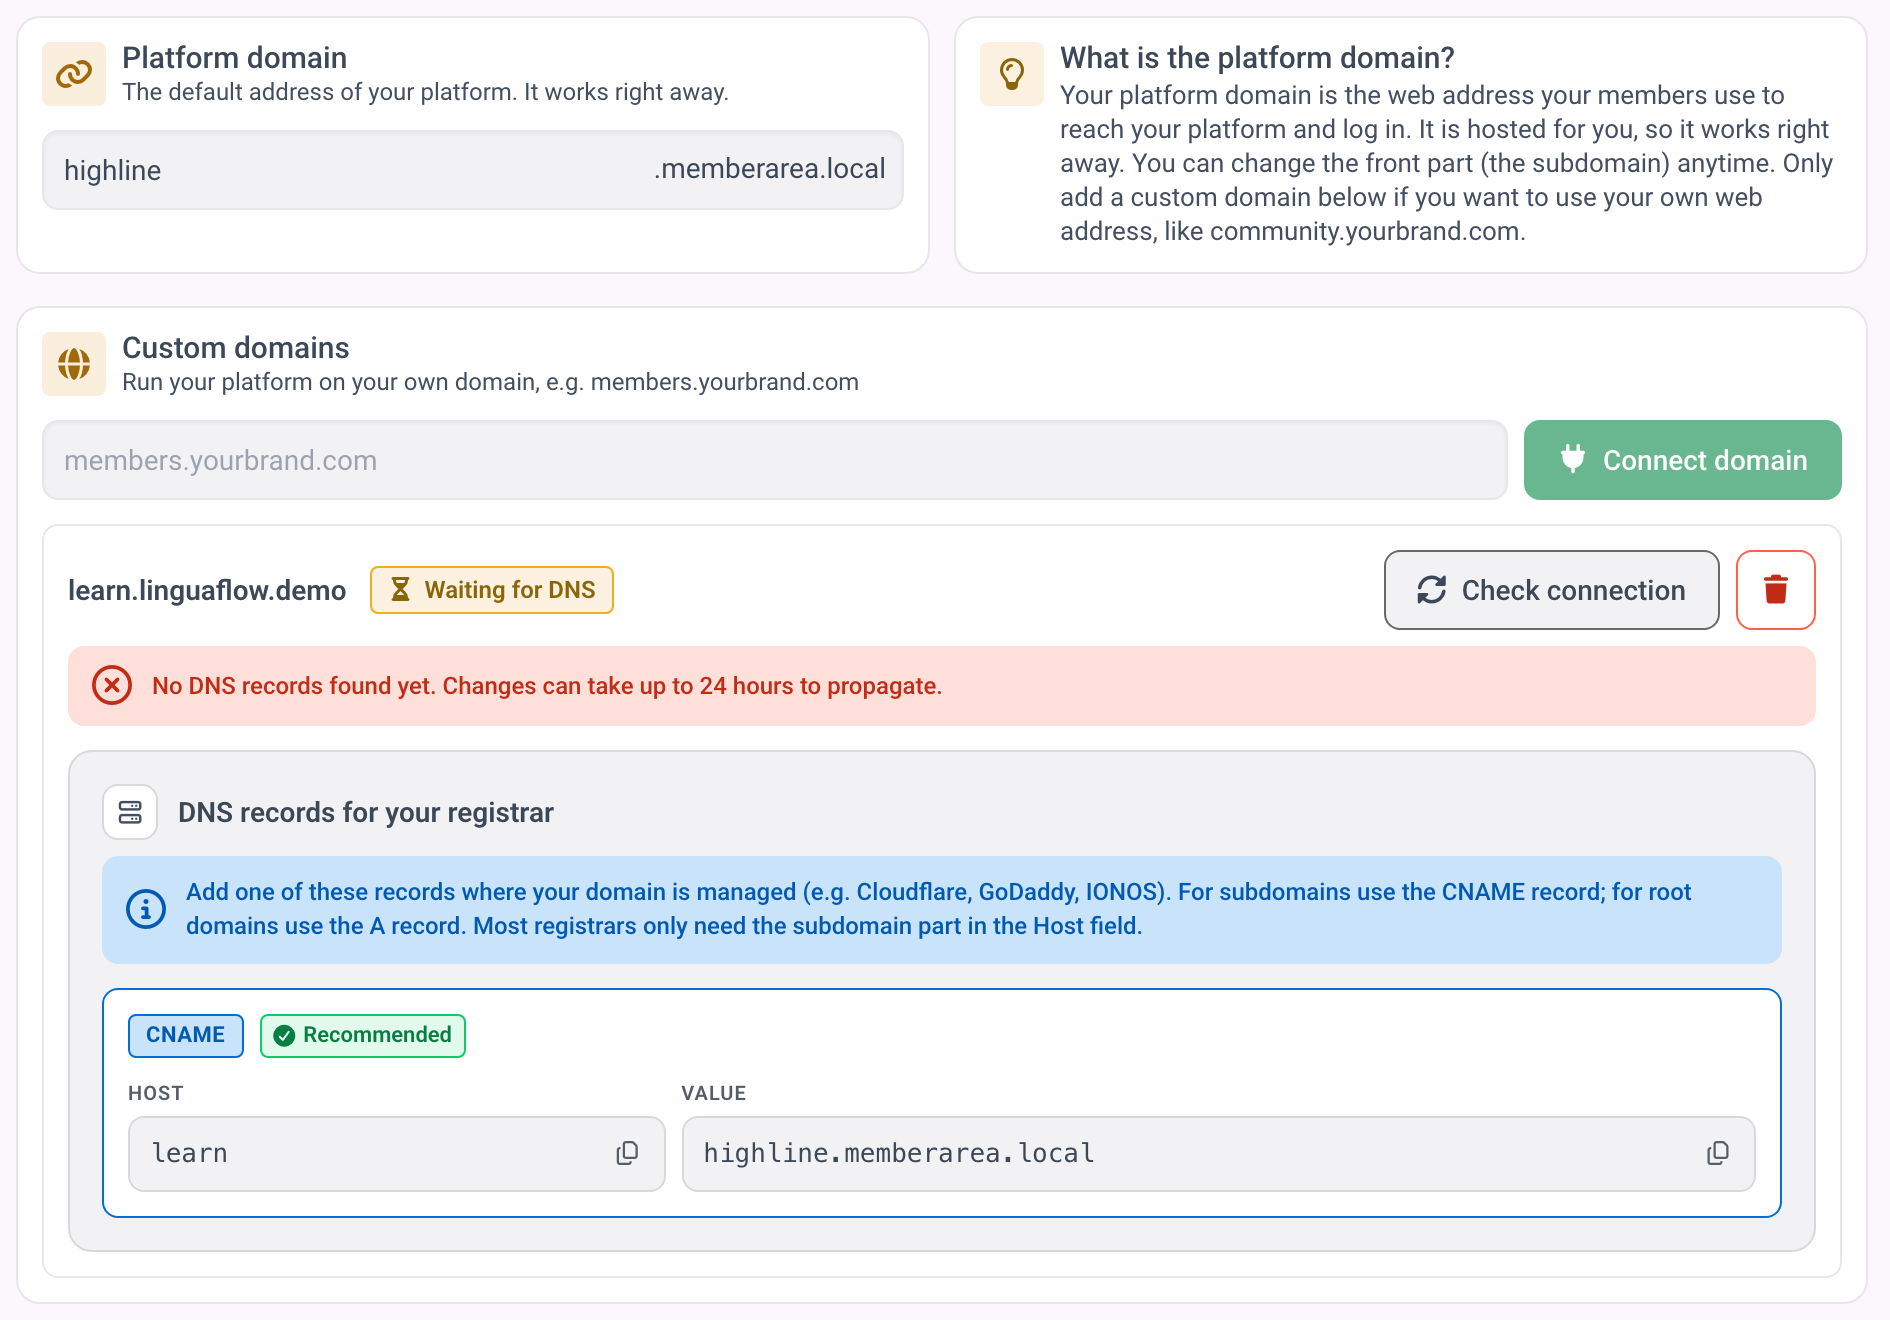Click Check connection for learn.linguaflow.demo

click(x=1552, y=590)
